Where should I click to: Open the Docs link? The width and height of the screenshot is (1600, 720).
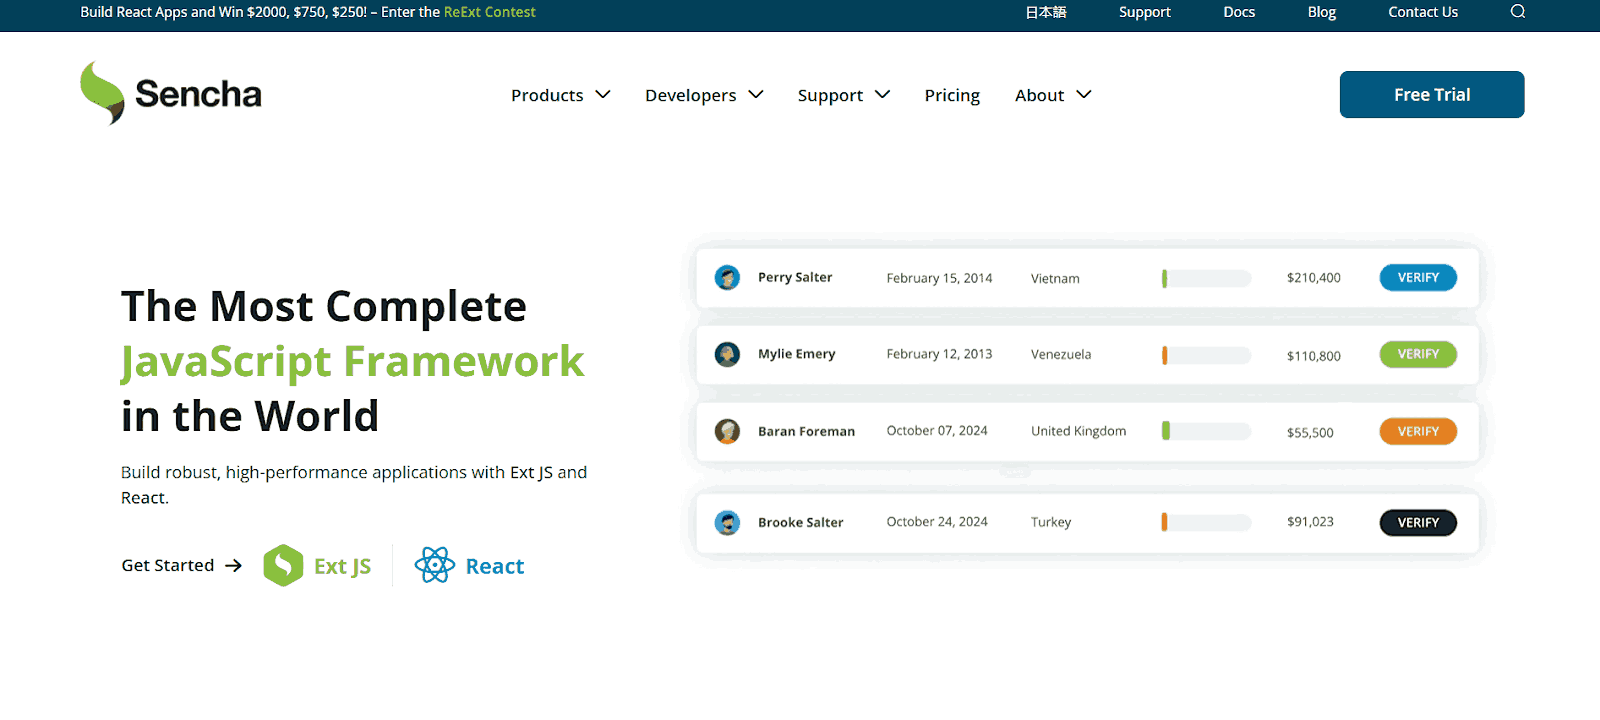coord(1239,12)
